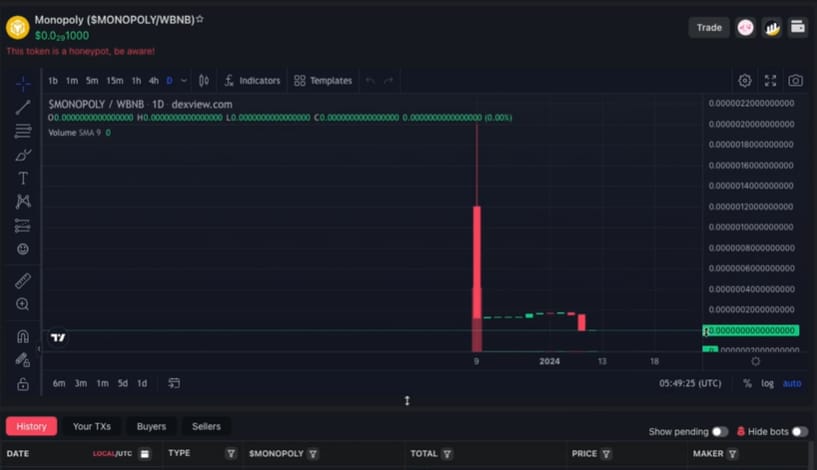
Task: Set the date range to 3m
Action: click(81, 384)
